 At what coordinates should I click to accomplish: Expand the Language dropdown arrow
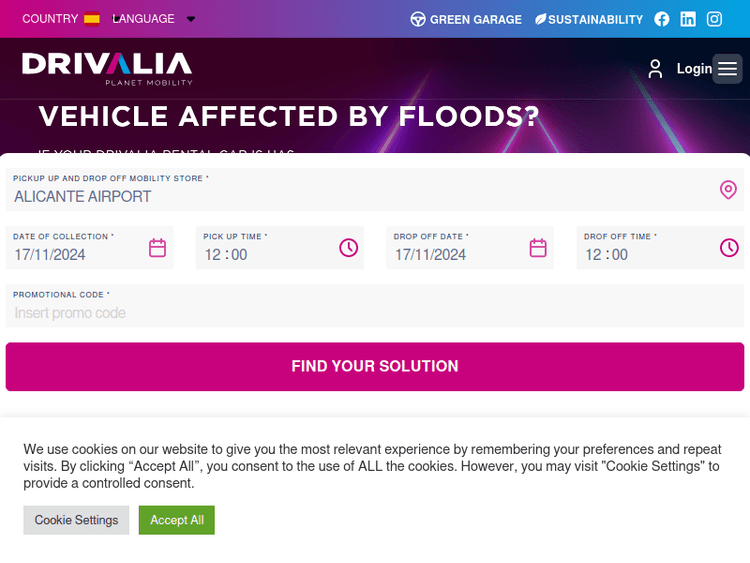191,19
